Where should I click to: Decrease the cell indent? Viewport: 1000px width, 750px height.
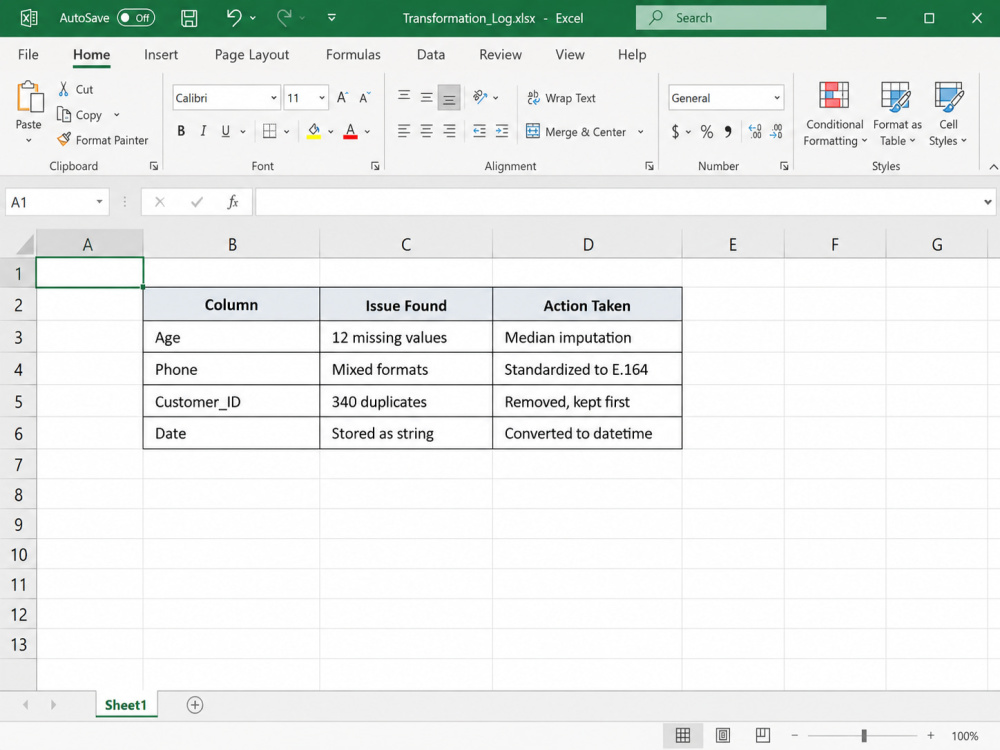480,131
